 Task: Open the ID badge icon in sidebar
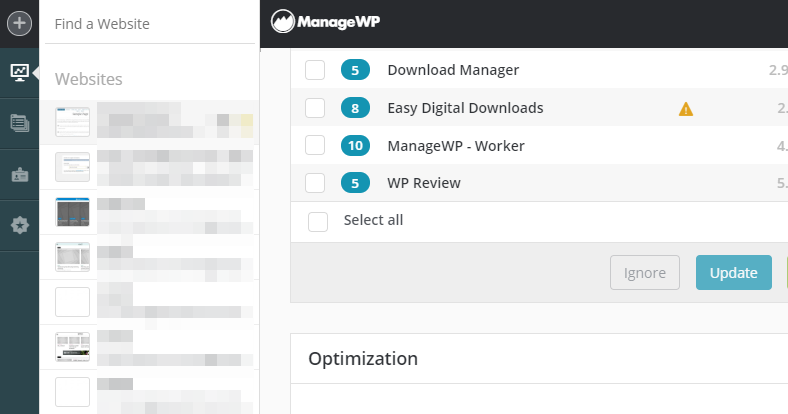19,174
